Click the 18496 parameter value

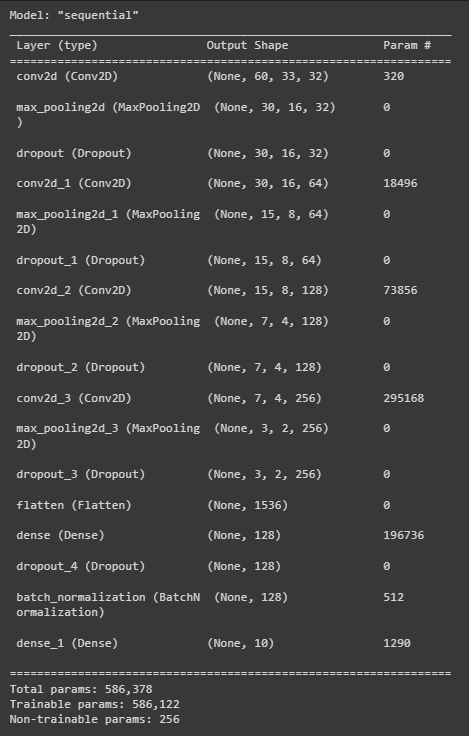tap(400, 183)
